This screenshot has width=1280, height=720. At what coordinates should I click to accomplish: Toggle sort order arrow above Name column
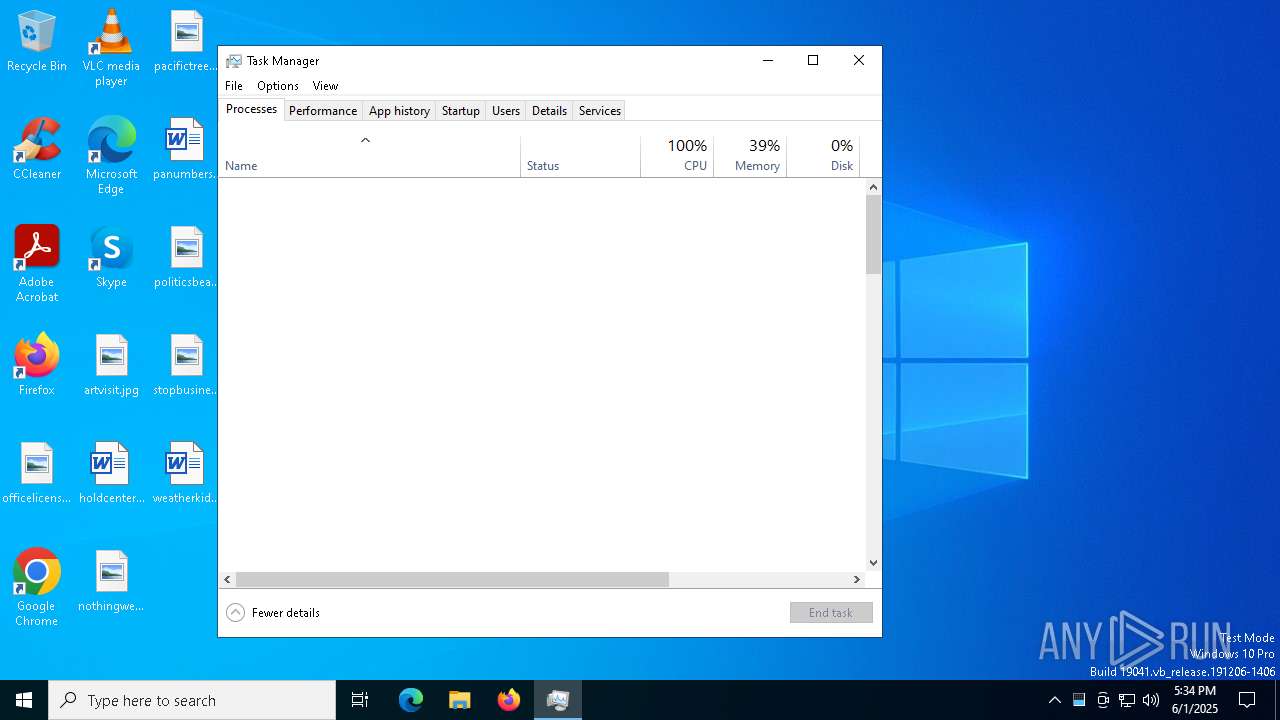(x=365, y=140)
